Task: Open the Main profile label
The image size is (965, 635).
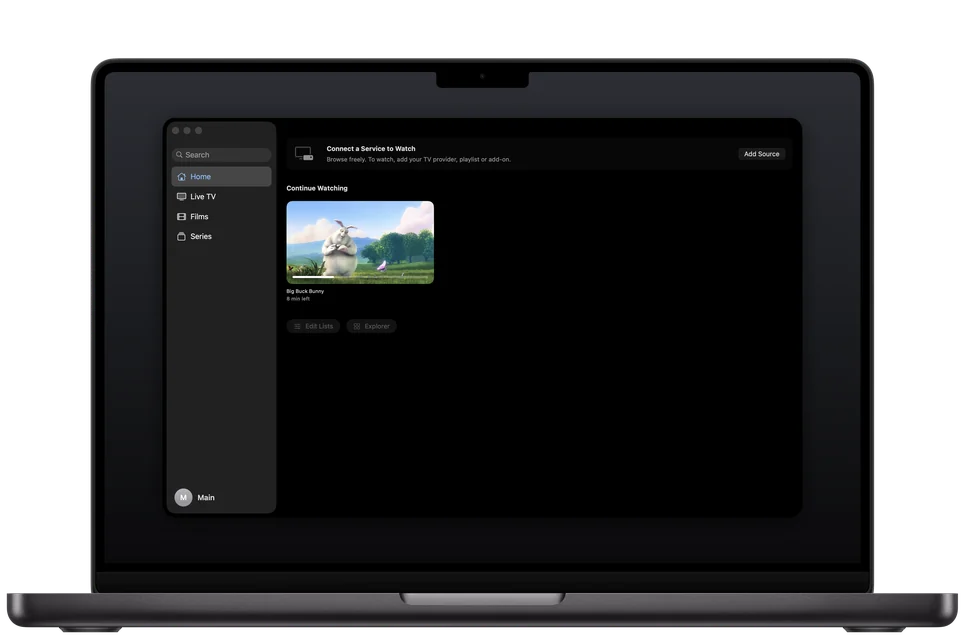Action: (x=206, y=497)
